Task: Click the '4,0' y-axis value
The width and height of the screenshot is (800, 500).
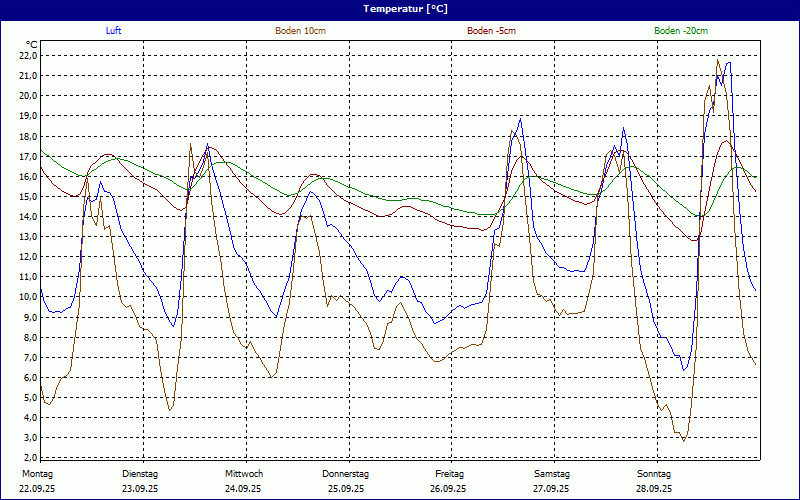Action: pos(31,417)
